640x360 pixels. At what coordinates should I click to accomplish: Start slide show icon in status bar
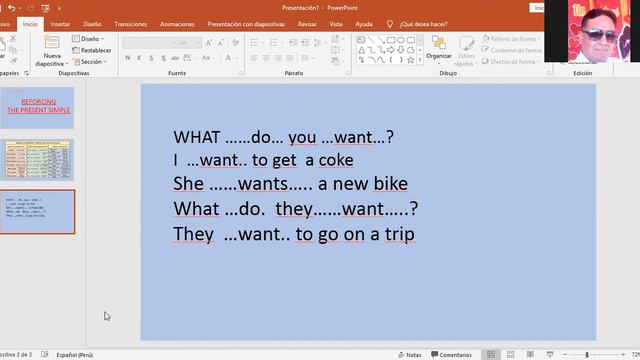550,355
